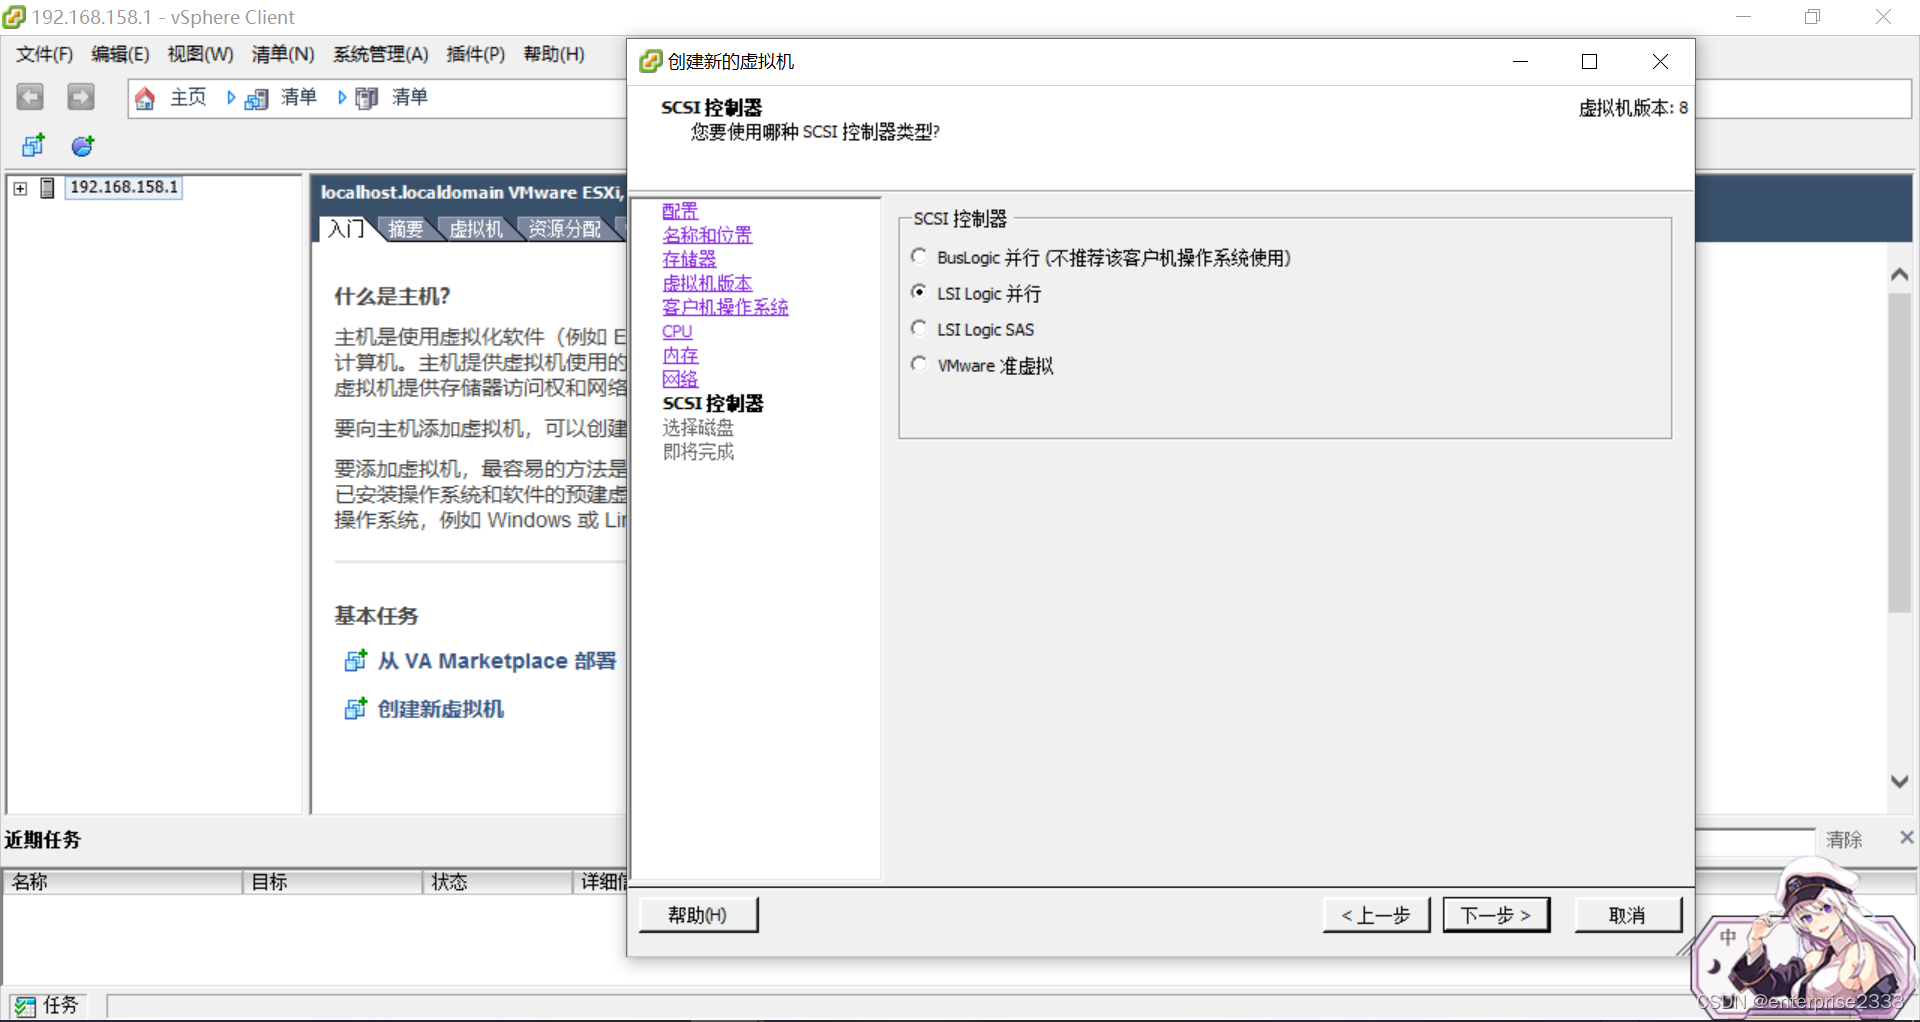Screen dimensions: 1920x1022
Task: Go to wizard step 内存
Action: pos(680,355)
